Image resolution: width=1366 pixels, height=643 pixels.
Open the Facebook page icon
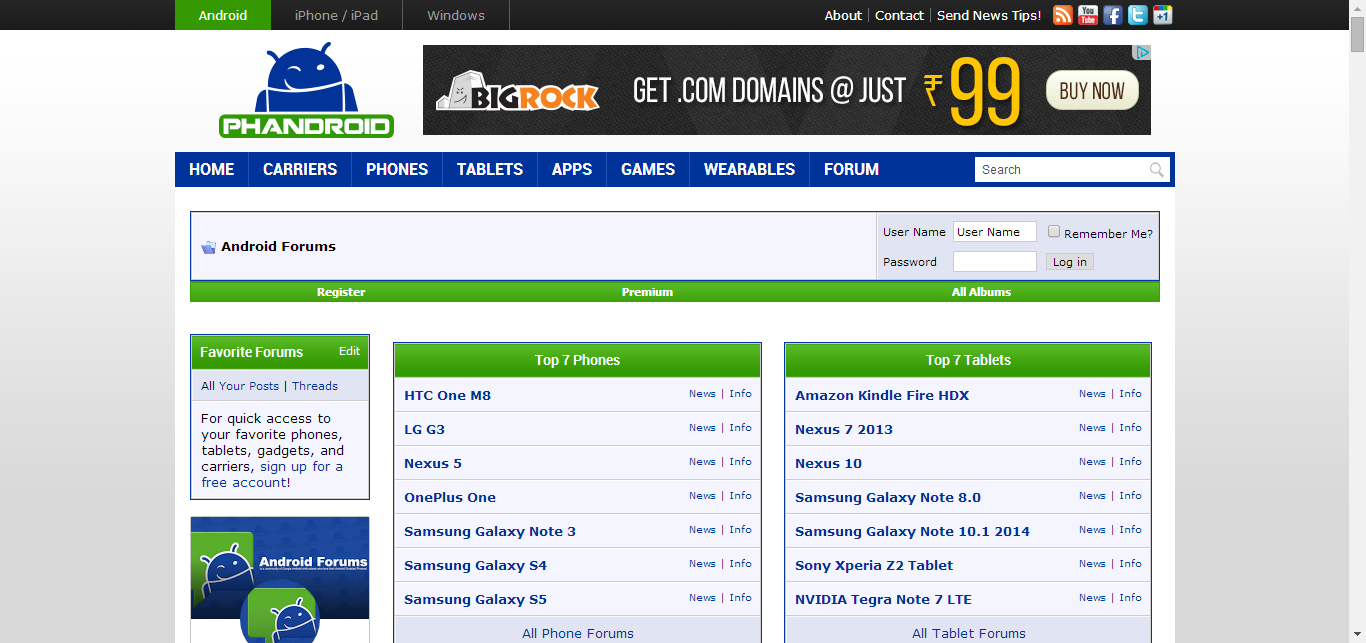tap(1113, 15)
